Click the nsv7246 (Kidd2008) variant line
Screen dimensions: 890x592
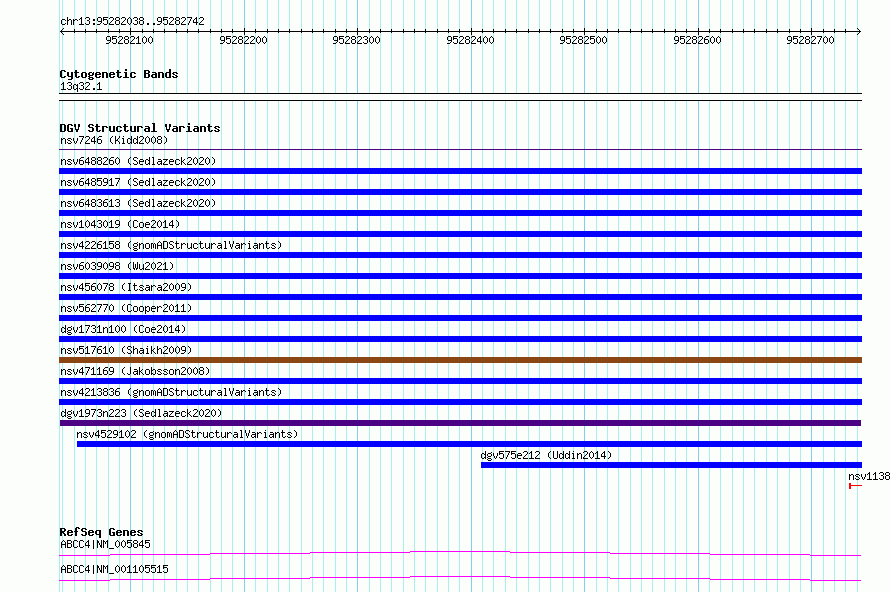460,149
